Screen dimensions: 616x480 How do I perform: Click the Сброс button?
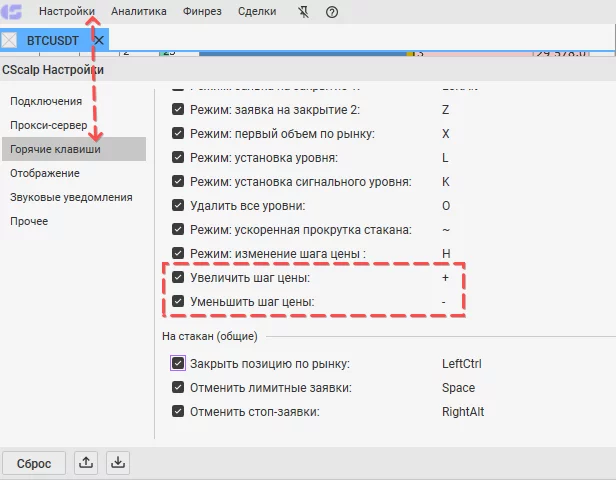[34, 463]
